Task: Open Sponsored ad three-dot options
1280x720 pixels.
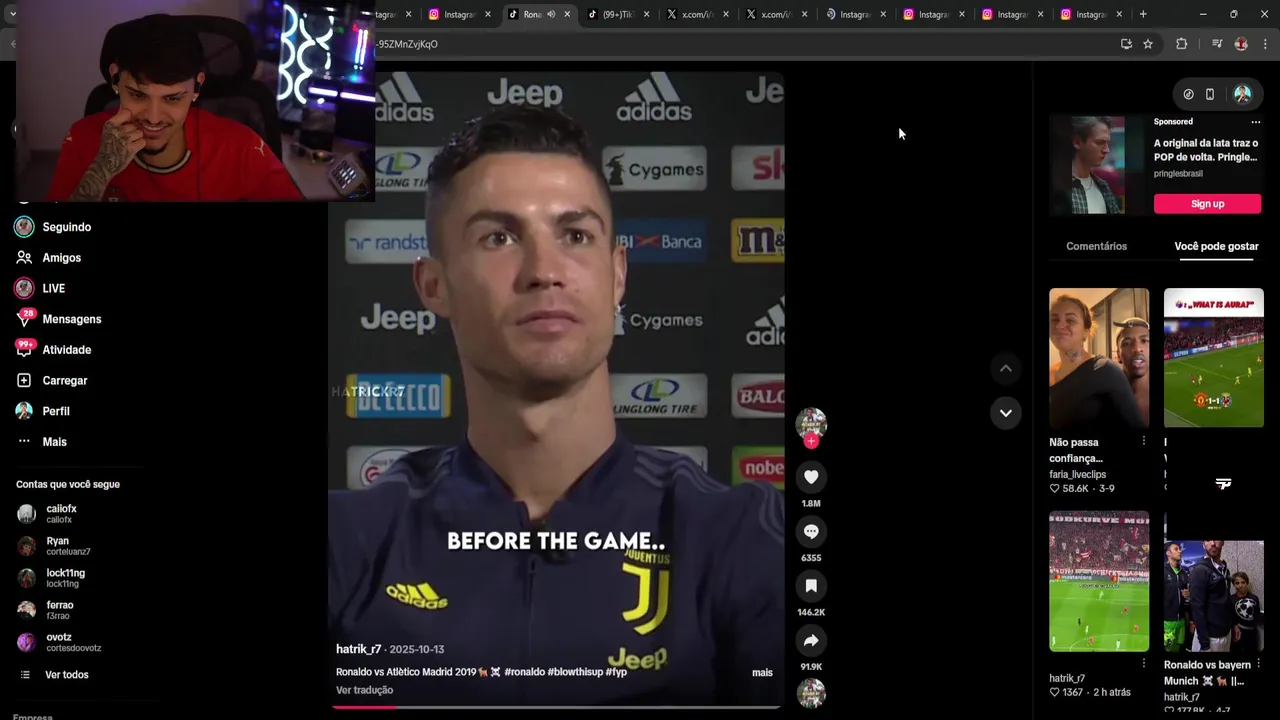Action: pos(1255,122)
